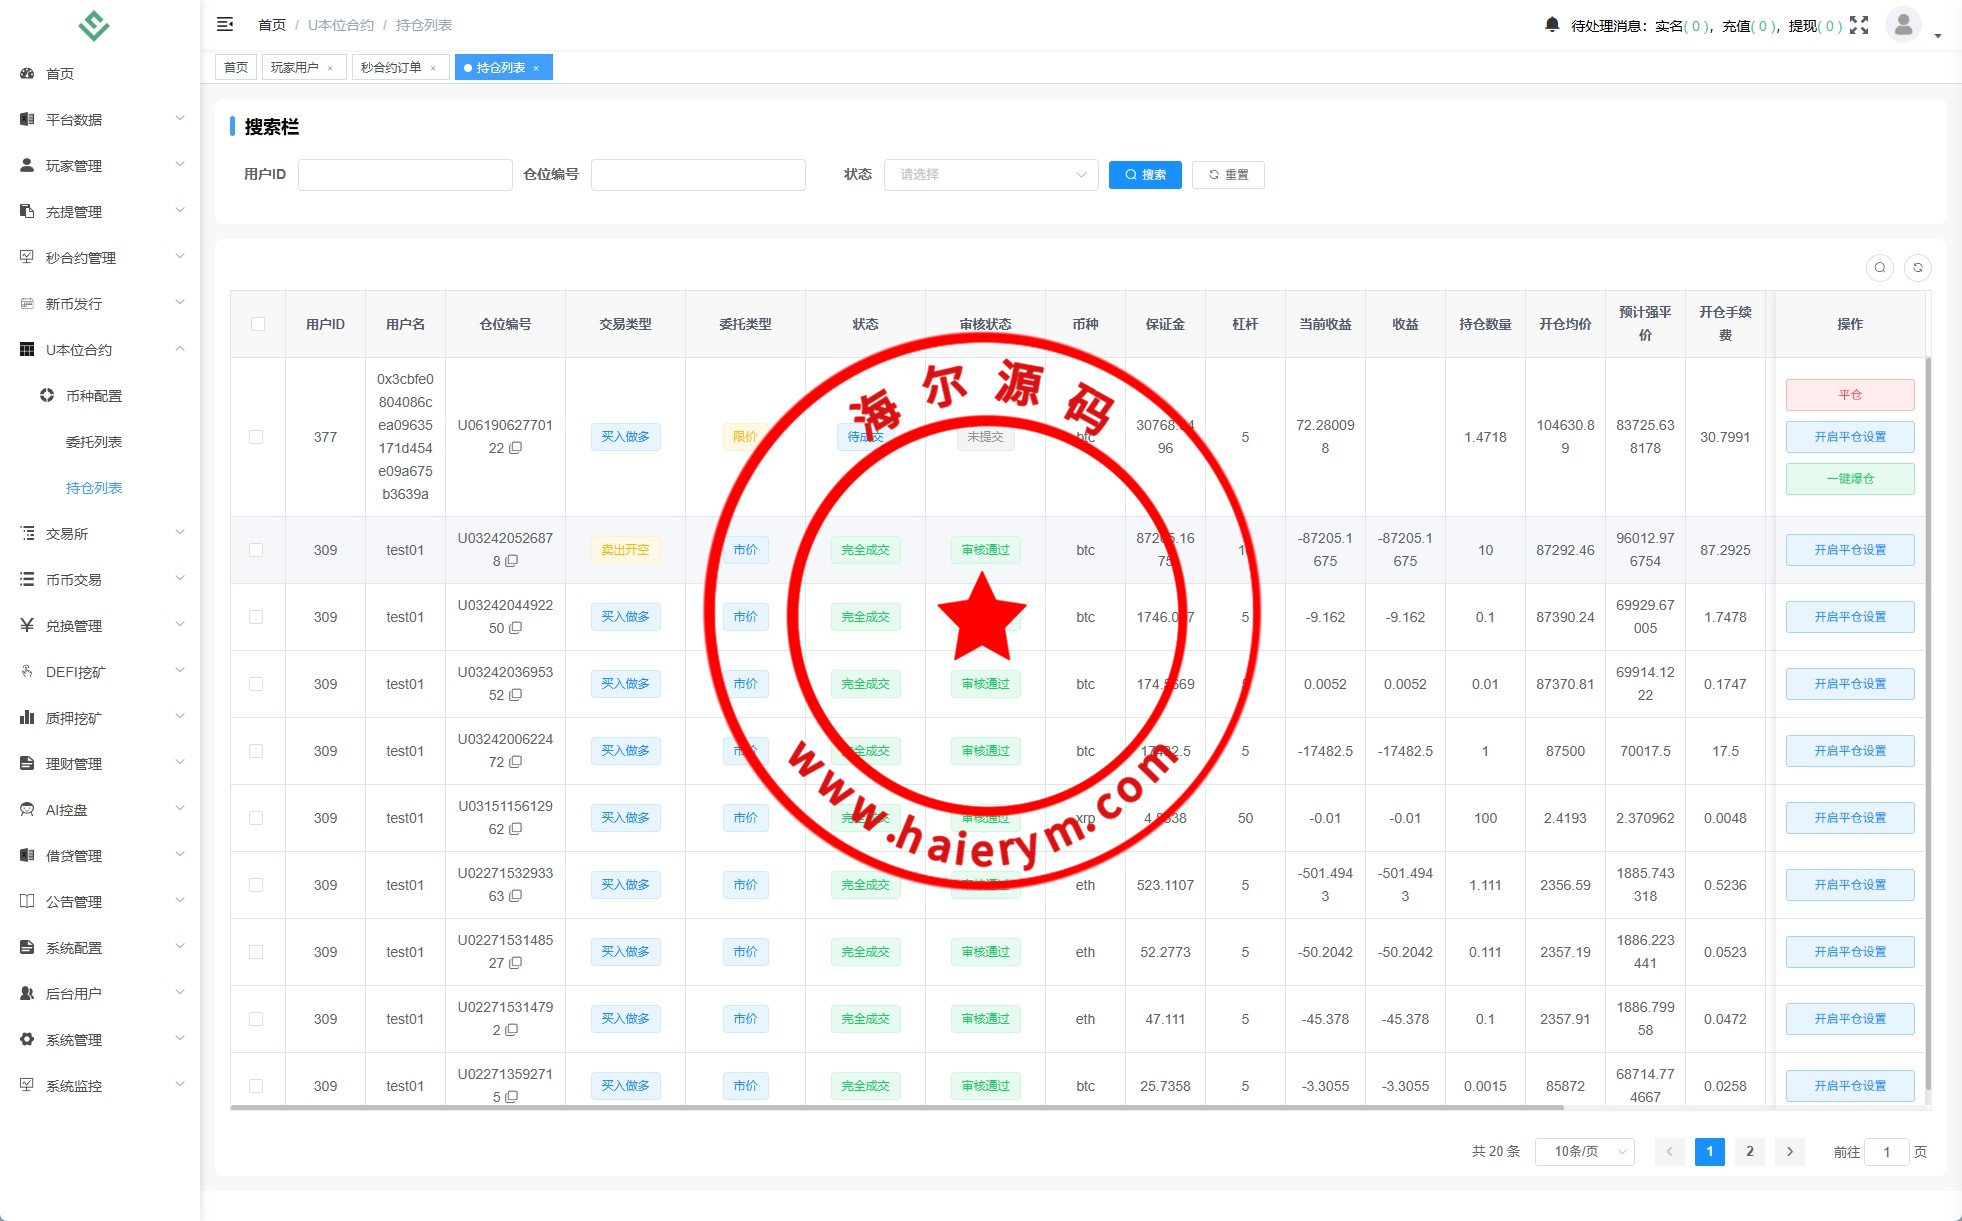The width and height of the screenshot is (1962, 1221).
Task: Open 委托列表 in the sidebar menu
Action: click(x=93, y=442)
